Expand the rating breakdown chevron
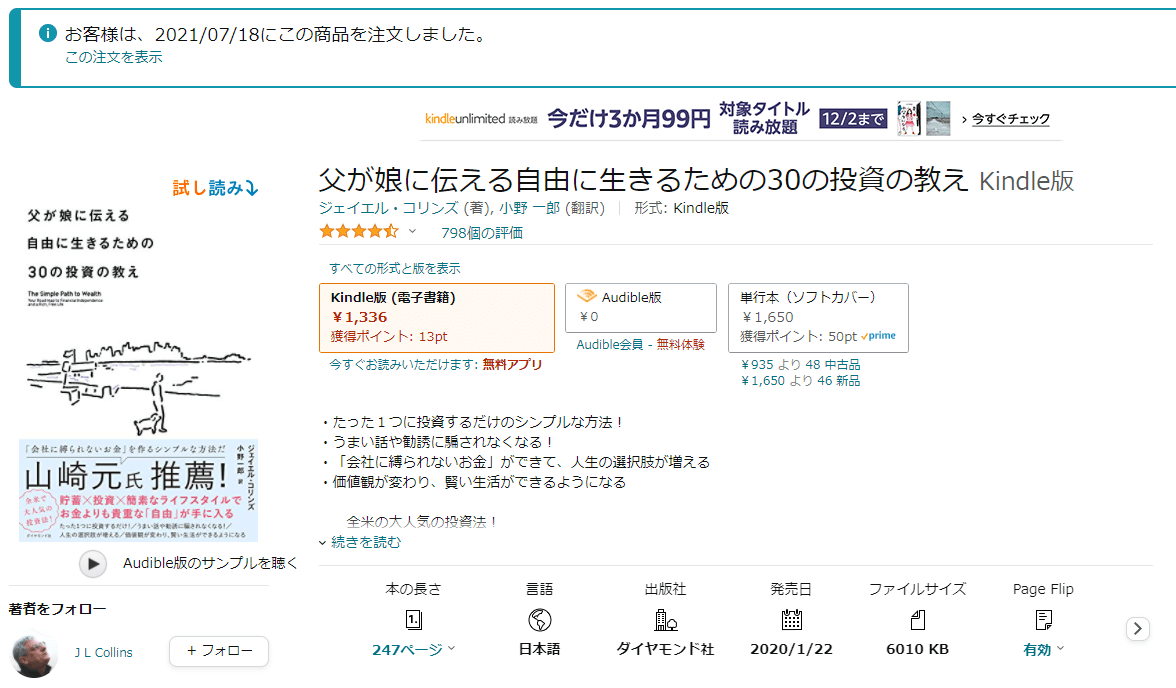Viewport: 1176px width, 688px height. click(x=412, y=232)
